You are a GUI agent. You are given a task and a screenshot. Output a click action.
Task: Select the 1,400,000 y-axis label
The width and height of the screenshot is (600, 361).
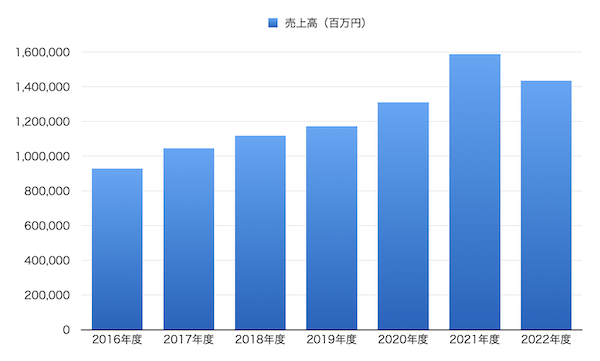[x=42, y=87]
